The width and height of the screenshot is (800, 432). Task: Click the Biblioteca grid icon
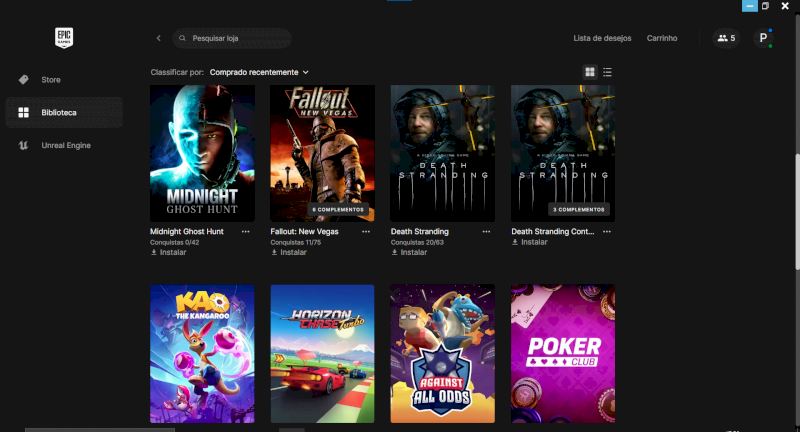coord(23,112)
